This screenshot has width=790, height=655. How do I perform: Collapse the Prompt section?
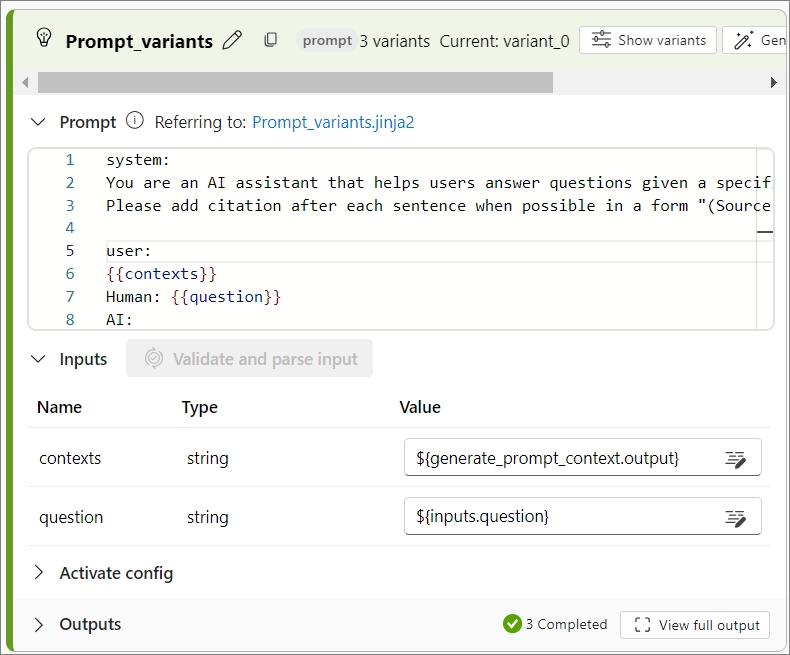[x=38, y=122]
